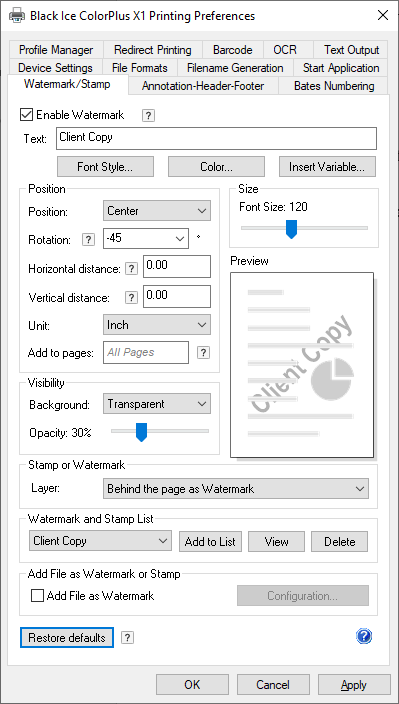Open the Background Transparent dropdown

tap(157, 404)
